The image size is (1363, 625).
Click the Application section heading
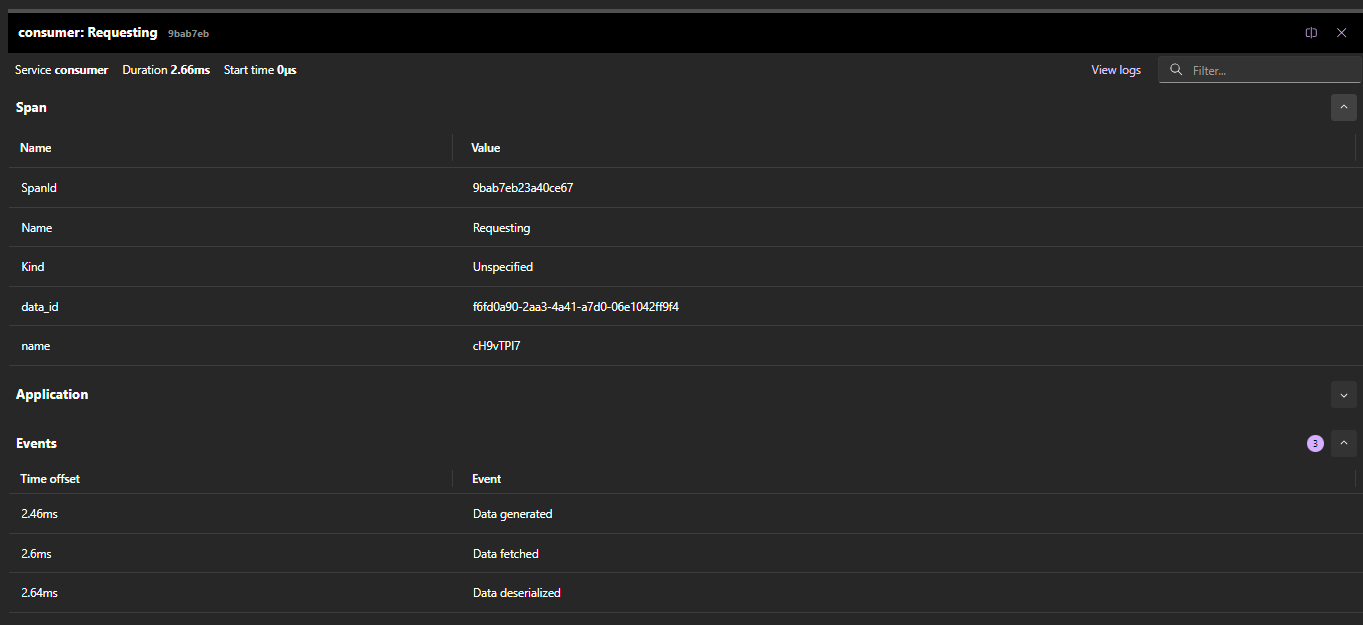(52, 395)
